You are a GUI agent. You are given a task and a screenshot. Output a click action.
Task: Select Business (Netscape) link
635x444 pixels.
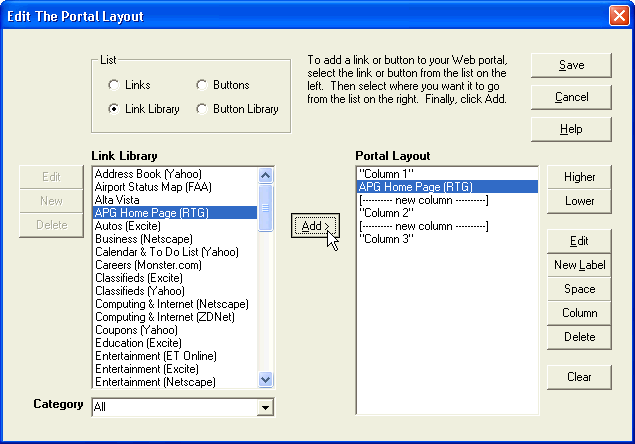click(x=175, y=239)
